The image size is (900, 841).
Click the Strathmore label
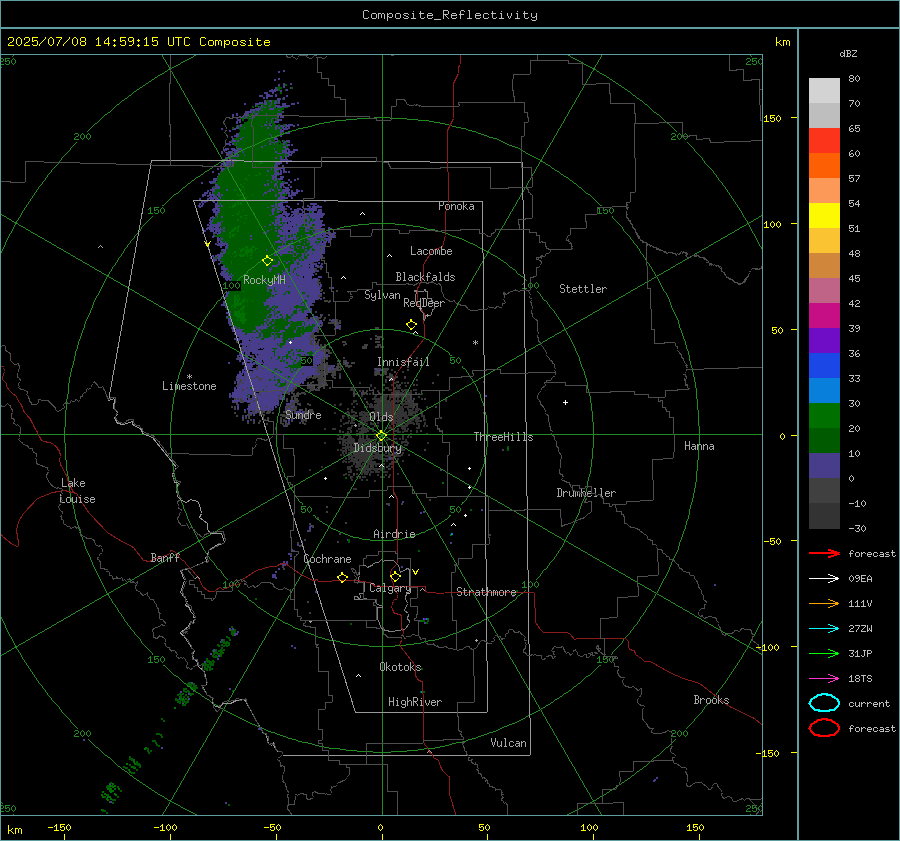[x=486, y=592]
